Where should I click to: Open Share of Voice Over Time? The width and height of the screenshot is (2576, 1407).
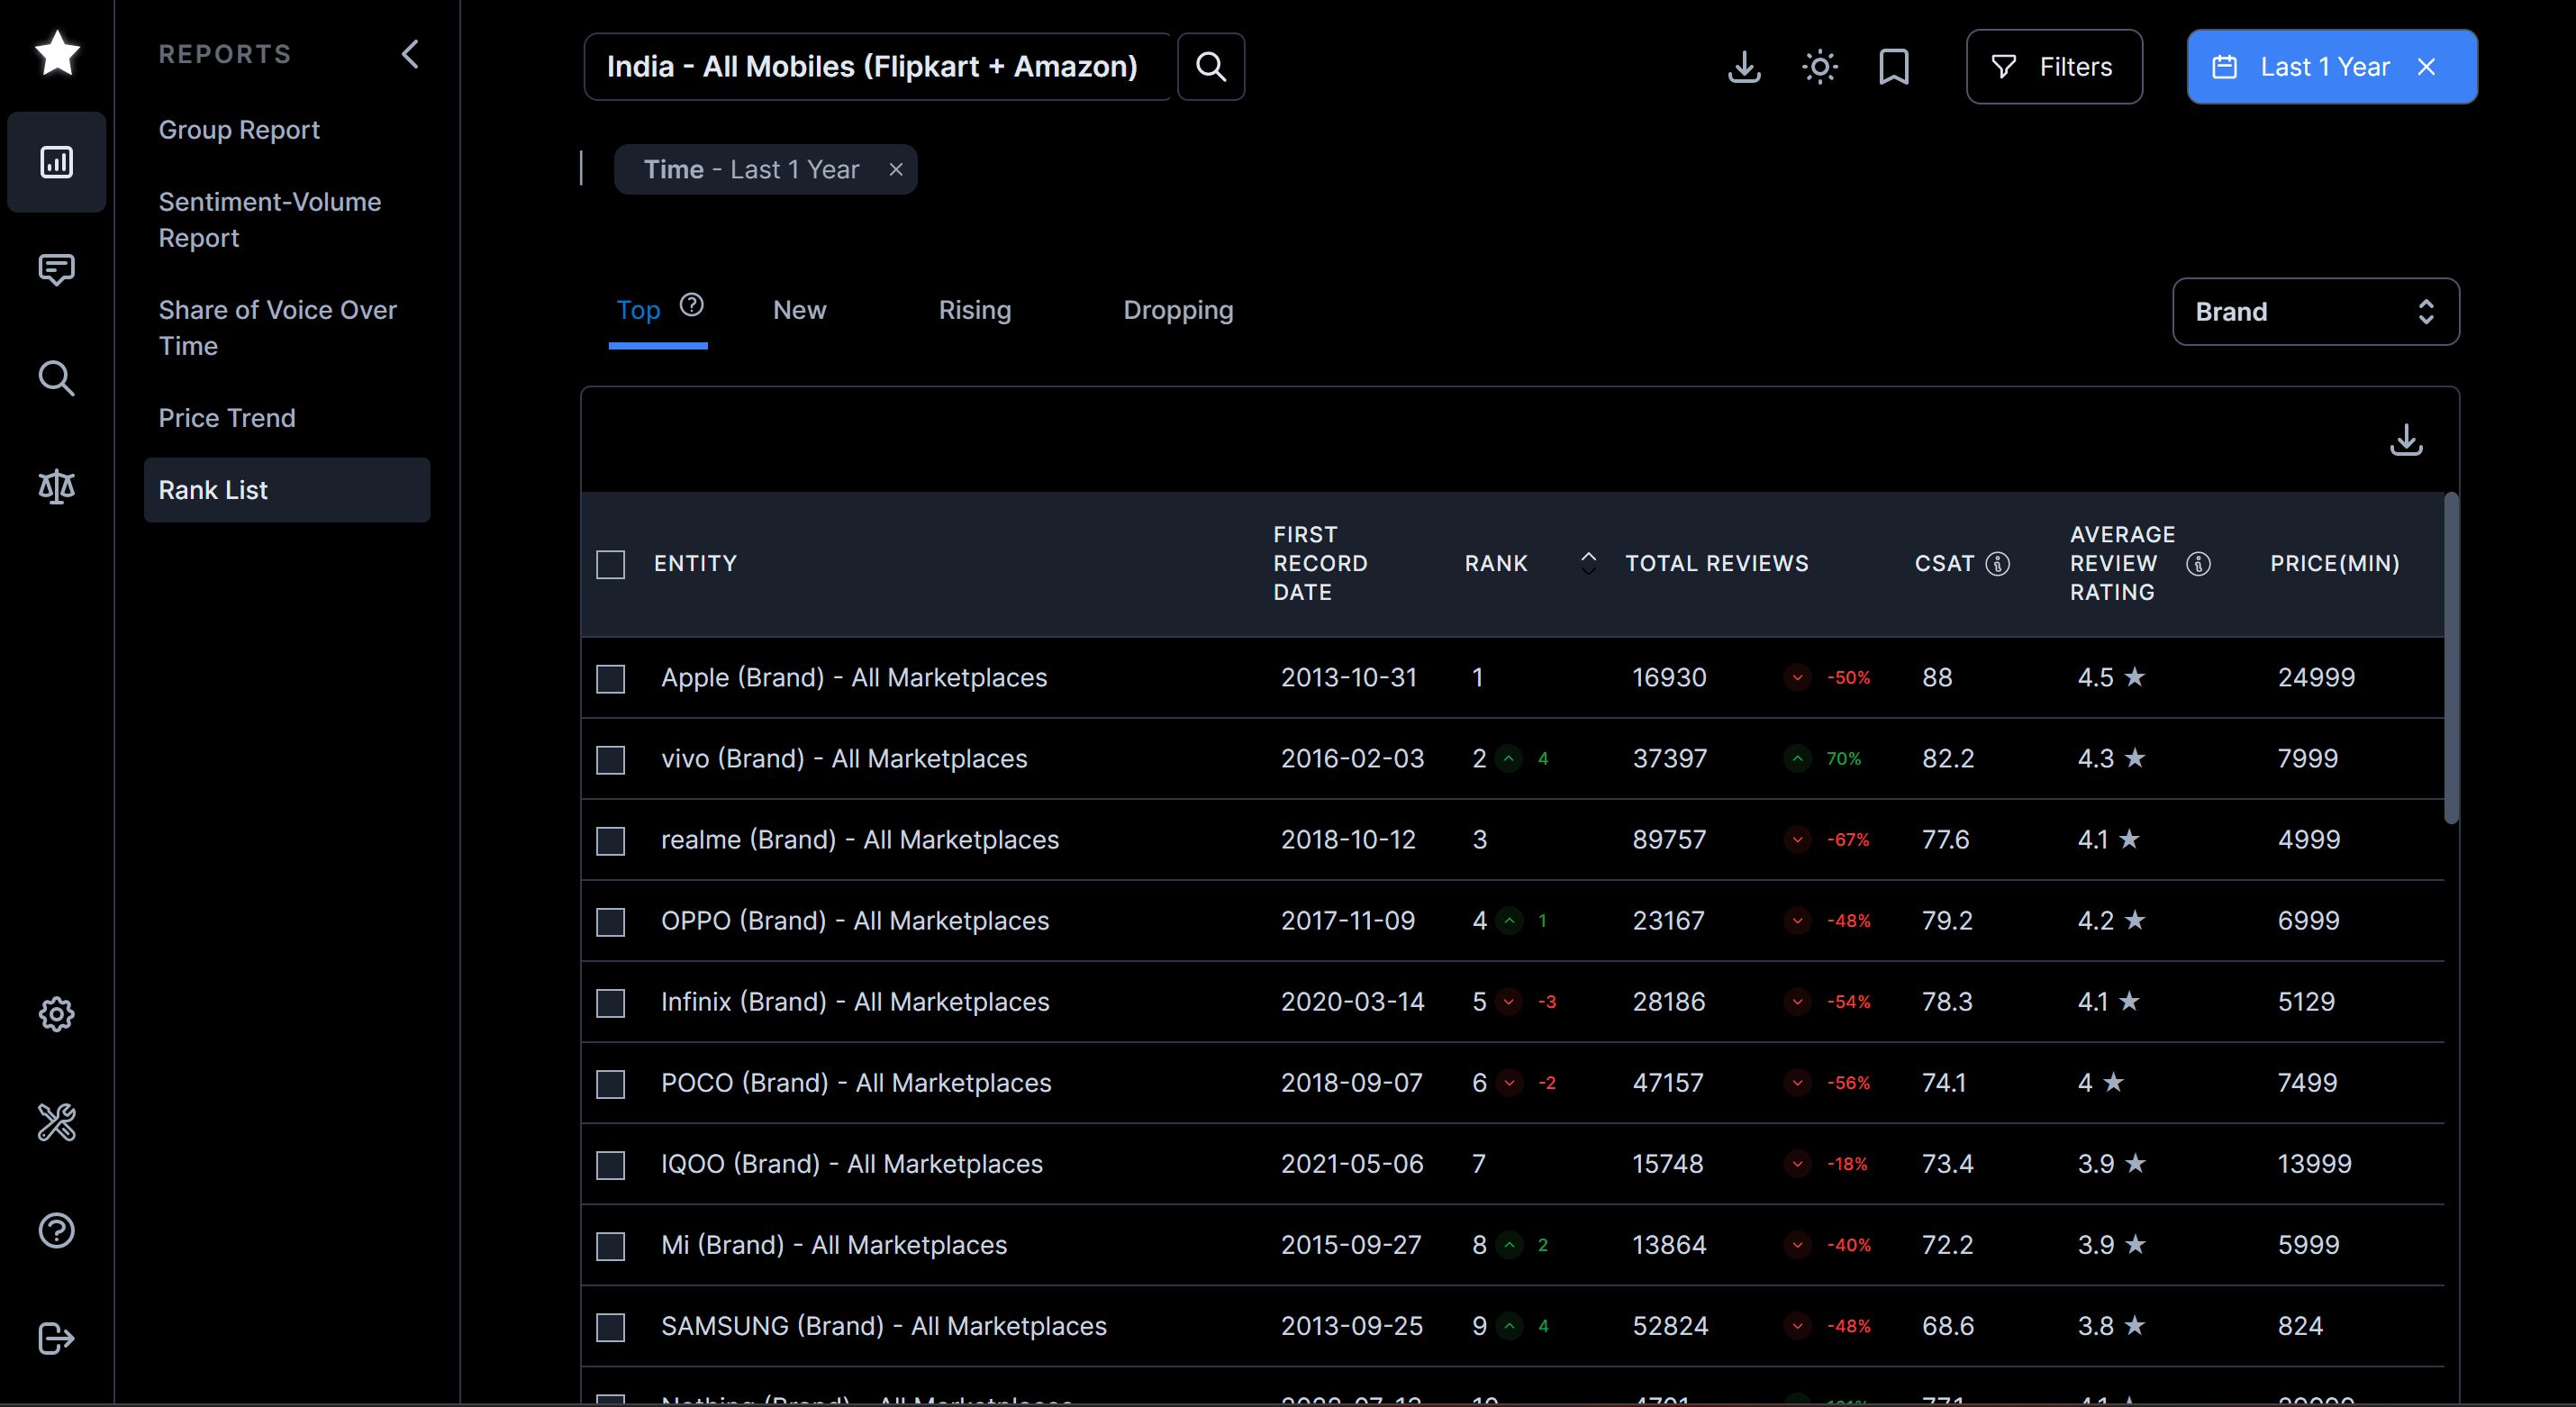(x=277, y=328)
